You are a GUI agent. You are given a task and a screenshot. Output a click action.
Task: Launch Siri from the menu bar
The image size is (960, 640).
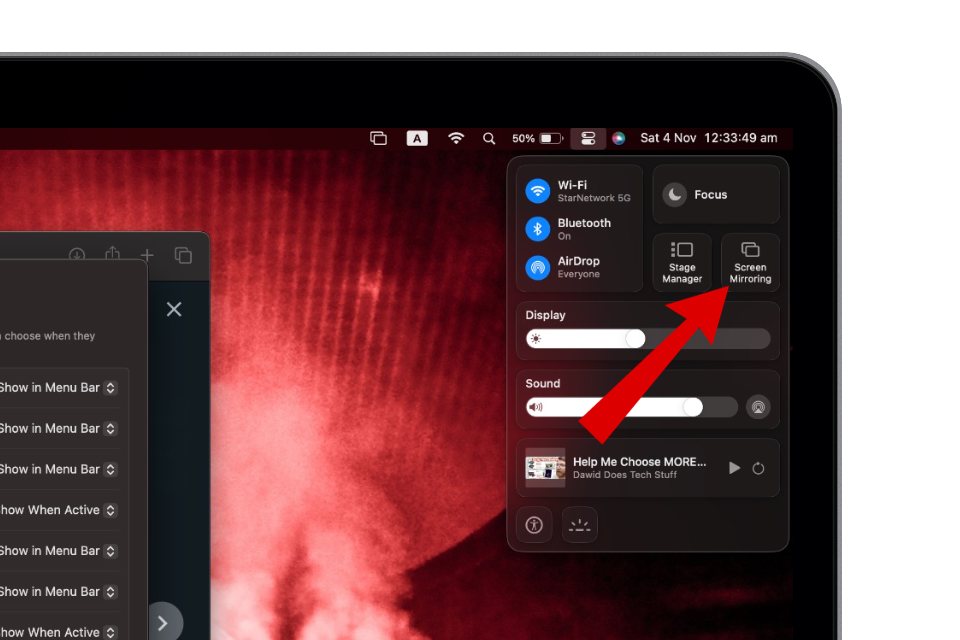coord(618,138)
